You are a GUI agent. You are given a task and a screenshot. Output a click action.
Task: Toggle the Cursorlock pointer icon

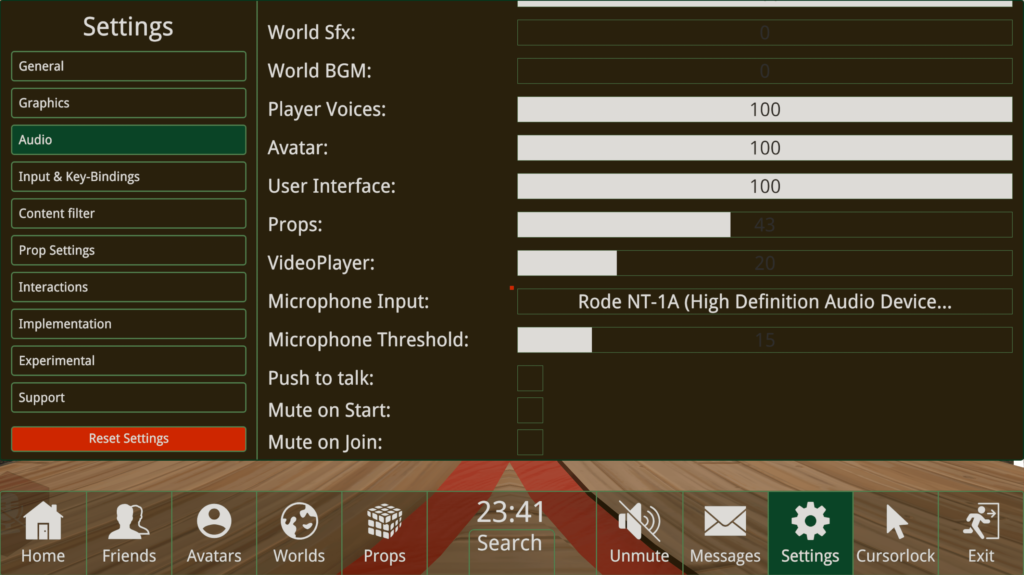point(896,521)
